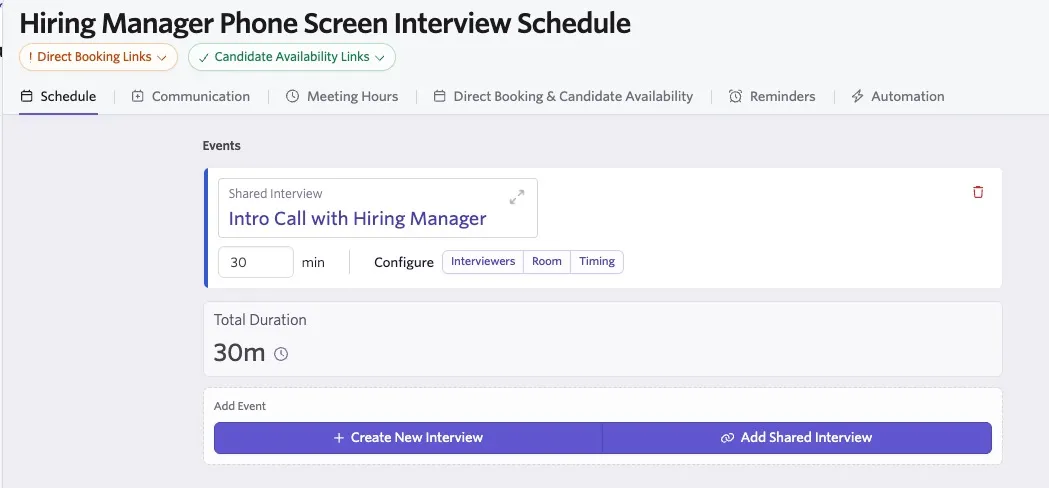The image size is (1049, 488).
Task: Click the calendar icon on the Schedule tab
Action: [27, 96]
